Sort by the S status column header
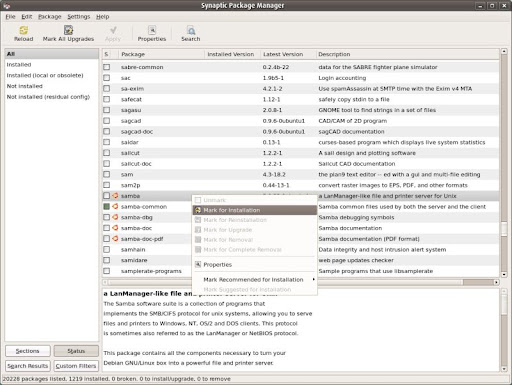Screen dimensions: 512x385 tap(110, 54)
